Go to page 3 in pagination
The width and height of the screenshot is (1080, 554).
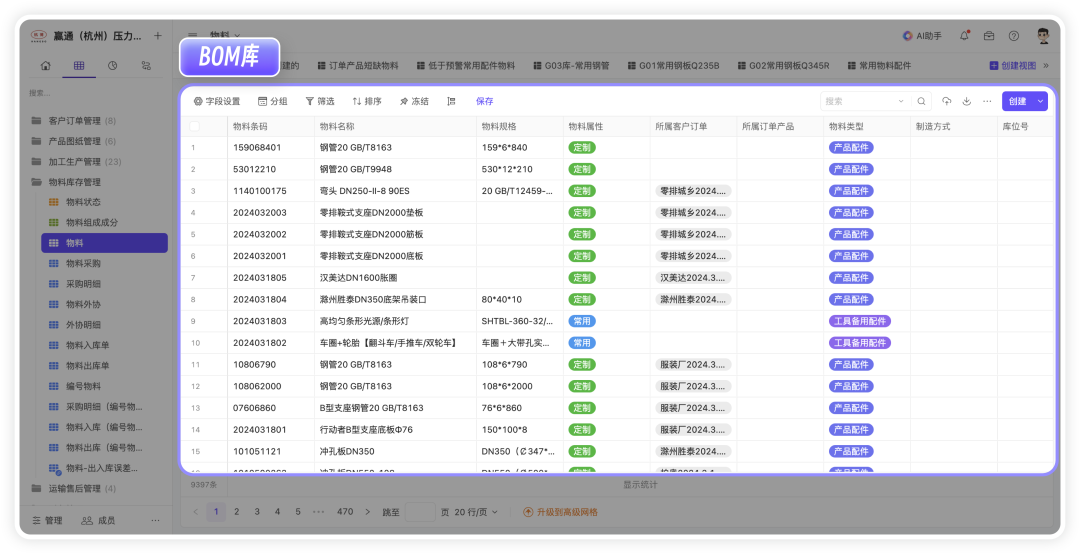coord(257,512)
